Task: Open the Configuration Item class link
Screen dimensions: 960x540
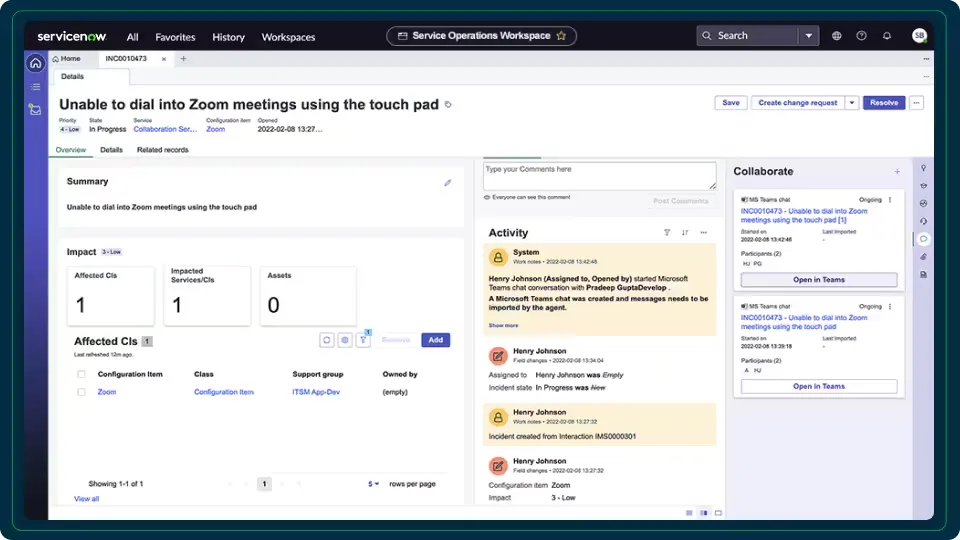Action: 223,392
